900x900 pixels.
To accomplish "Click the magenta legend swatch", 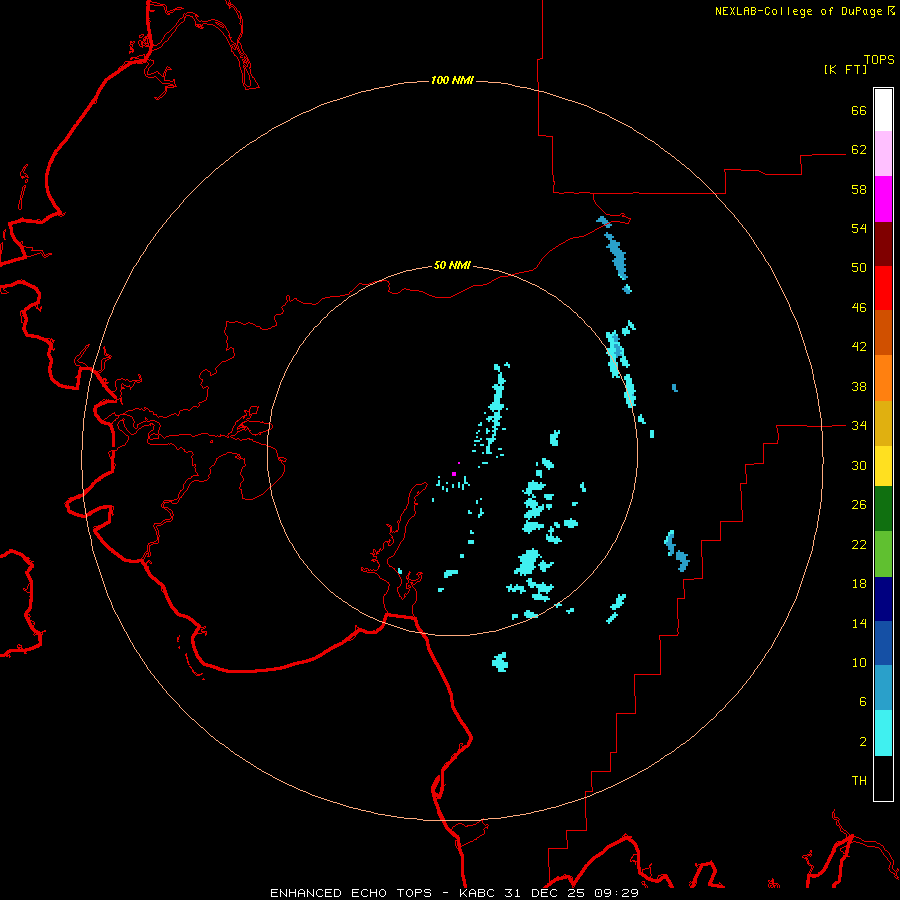I will 883,199.
